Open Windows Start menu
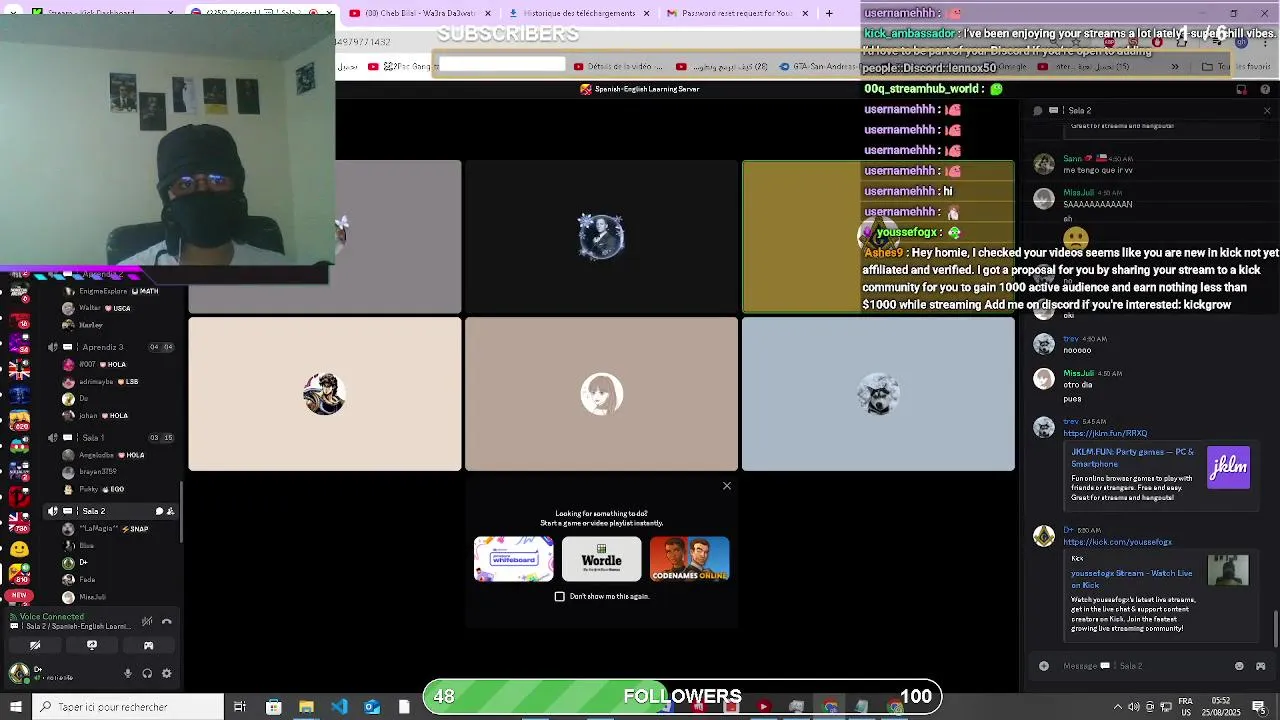 pos(15,707)
